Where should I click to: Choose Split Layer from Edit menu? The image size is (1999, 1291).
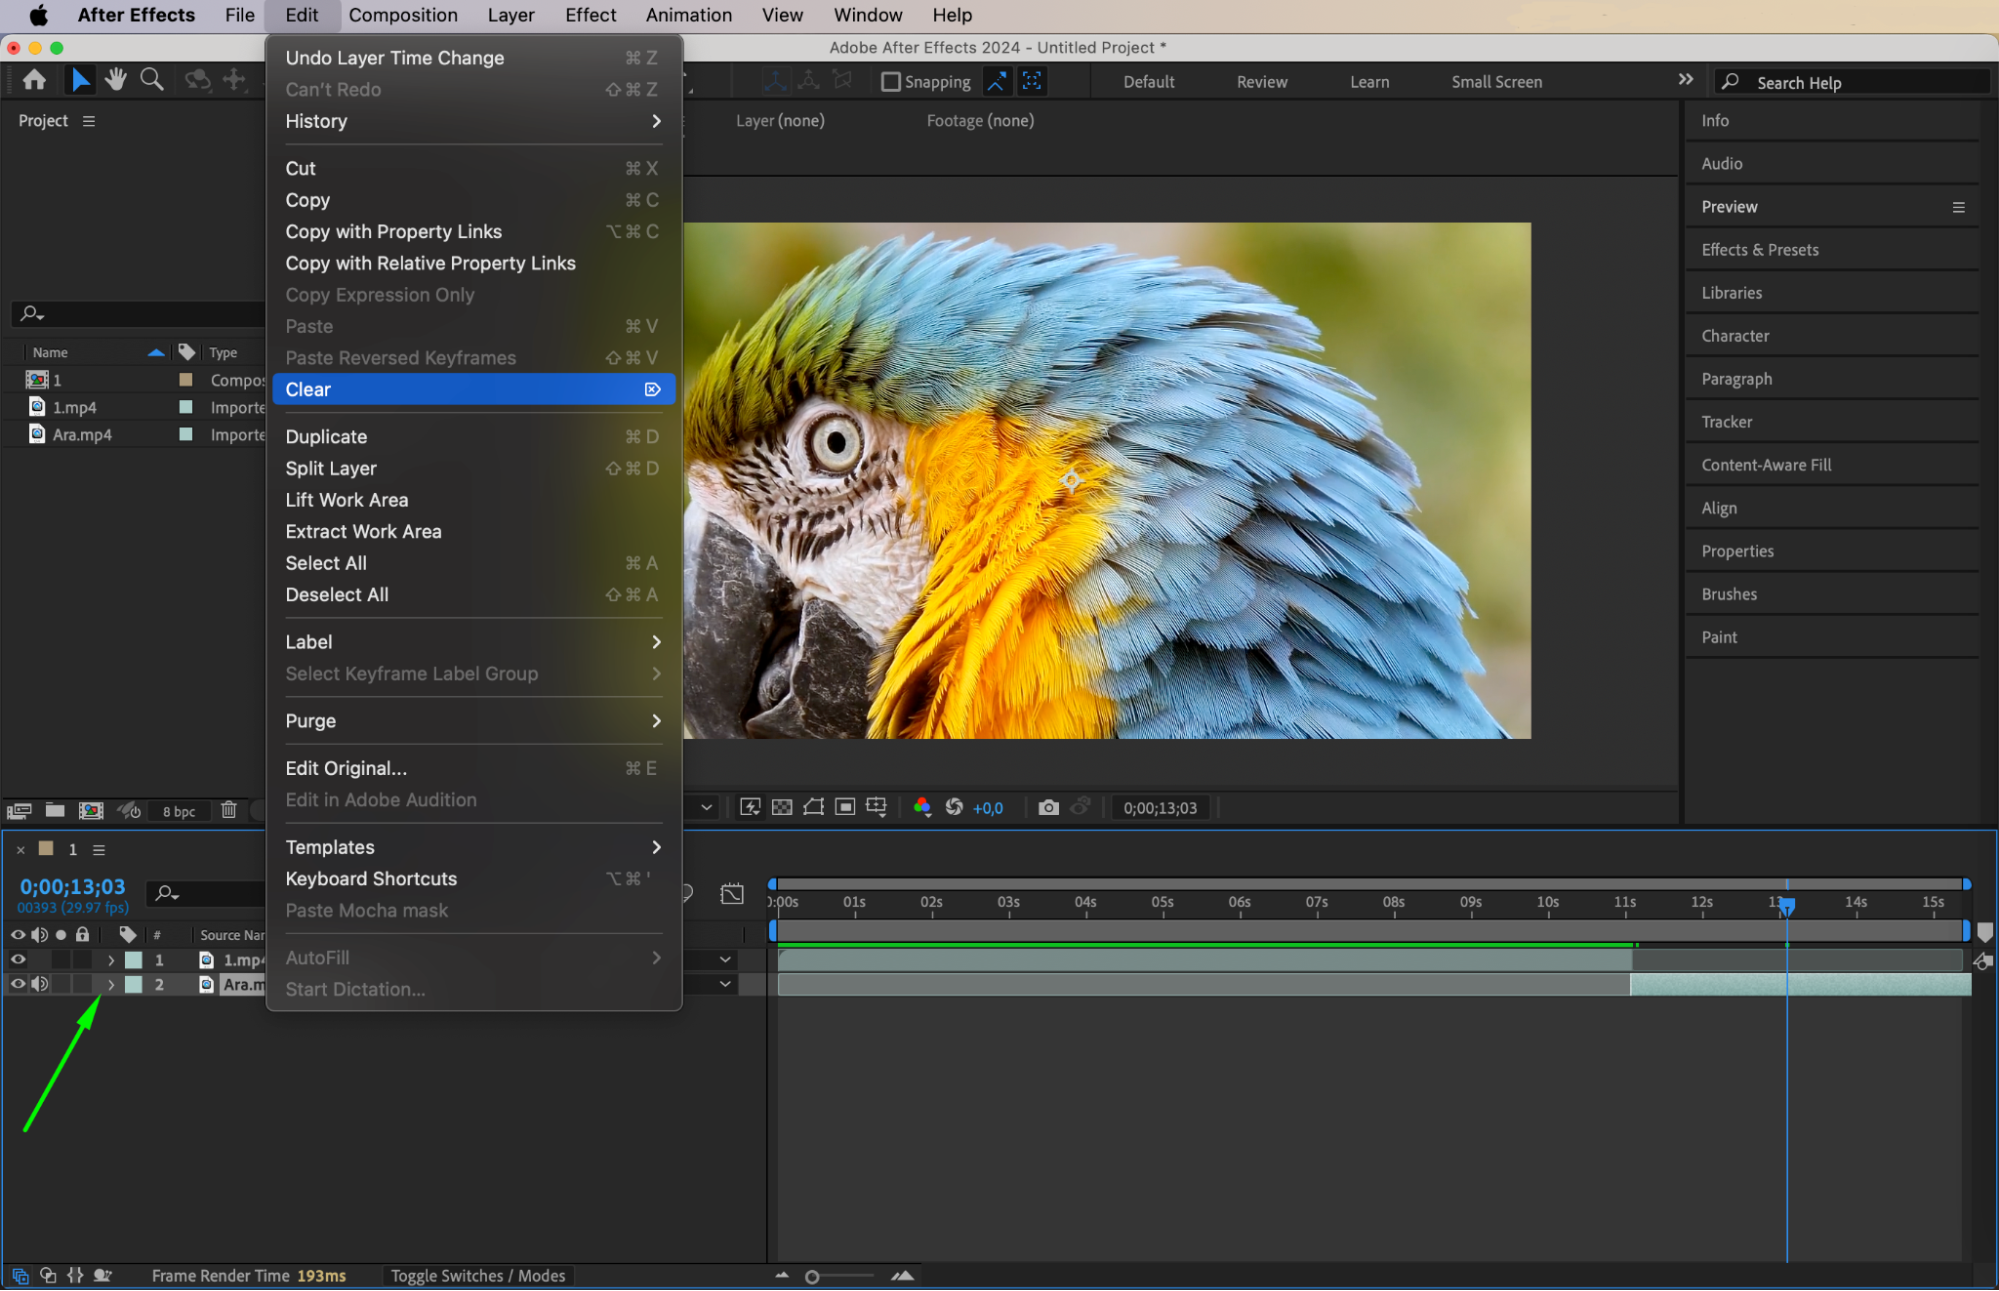(331, 468)
